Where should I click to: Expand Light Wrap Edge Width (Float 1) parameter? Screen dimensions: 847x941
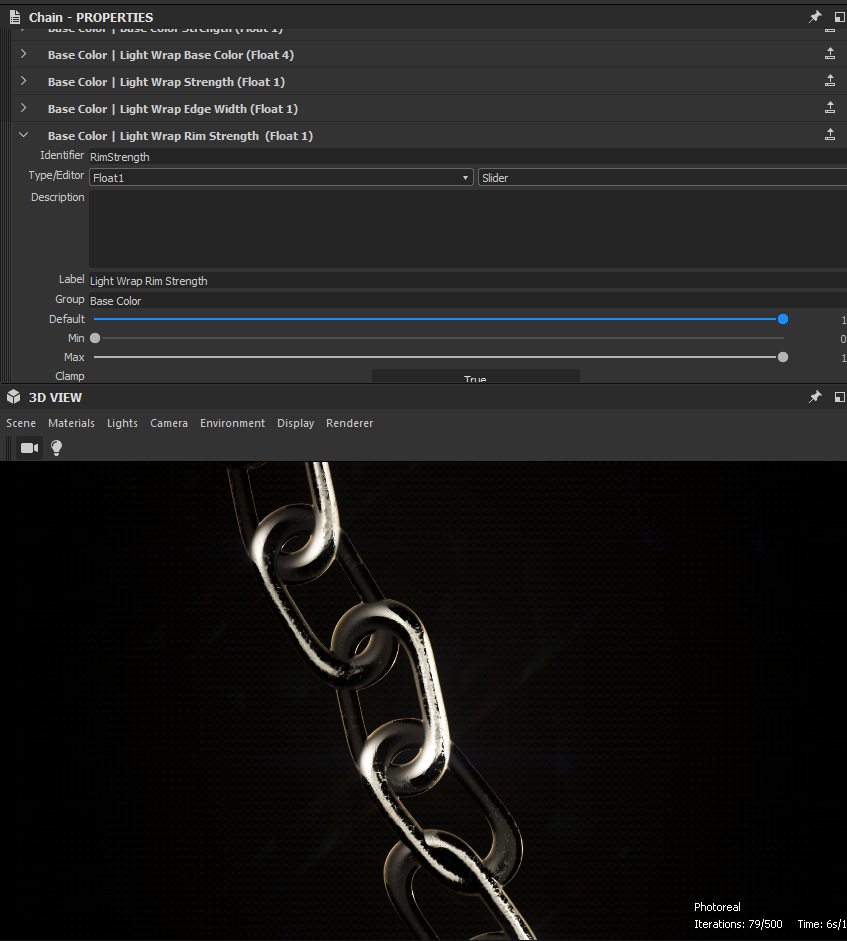click(23, 108)
